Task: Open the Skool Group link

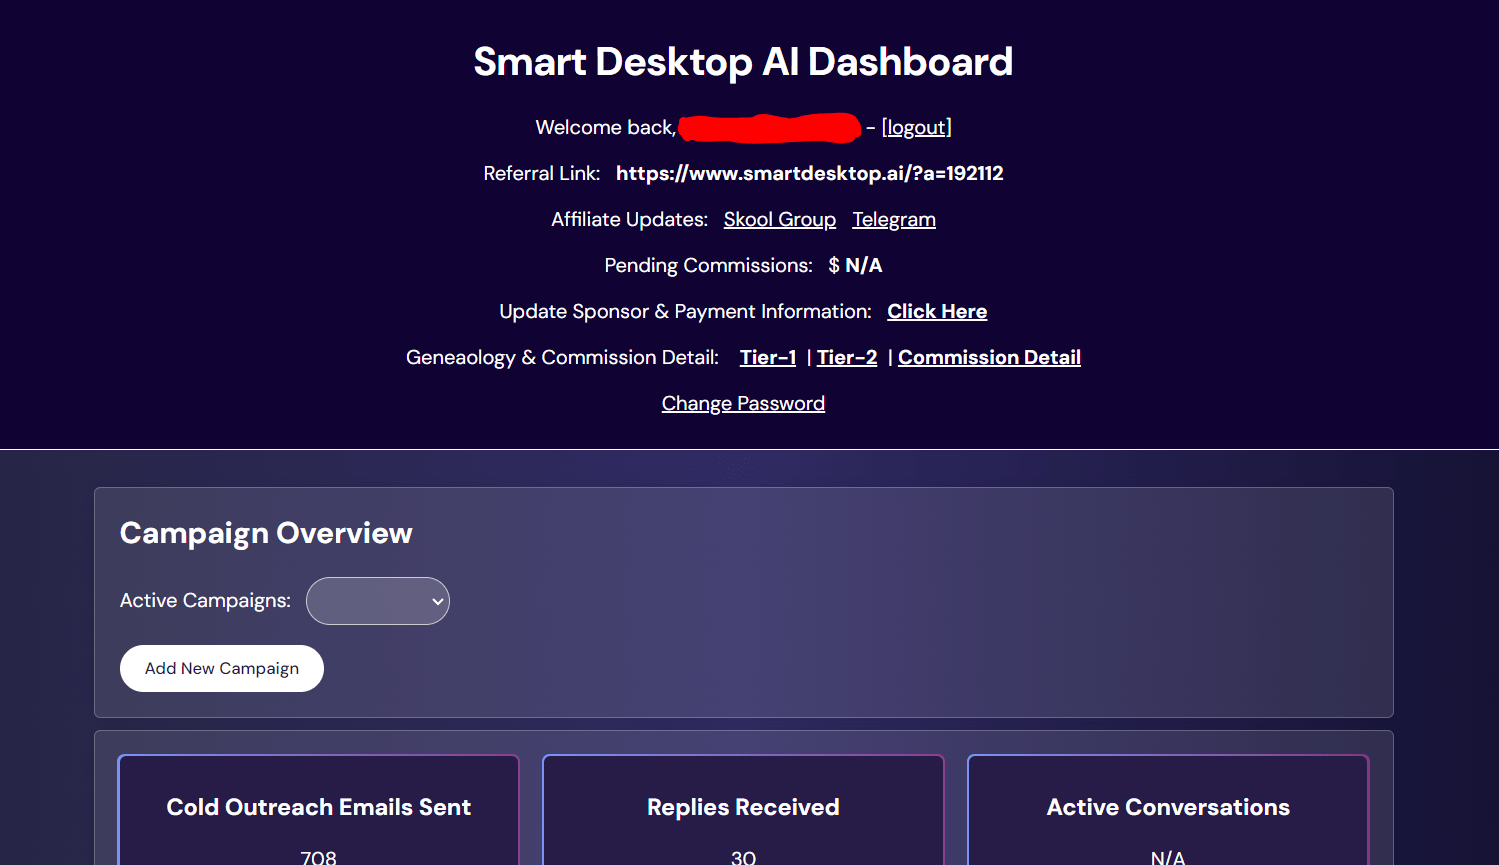Action: coord(780,219)
